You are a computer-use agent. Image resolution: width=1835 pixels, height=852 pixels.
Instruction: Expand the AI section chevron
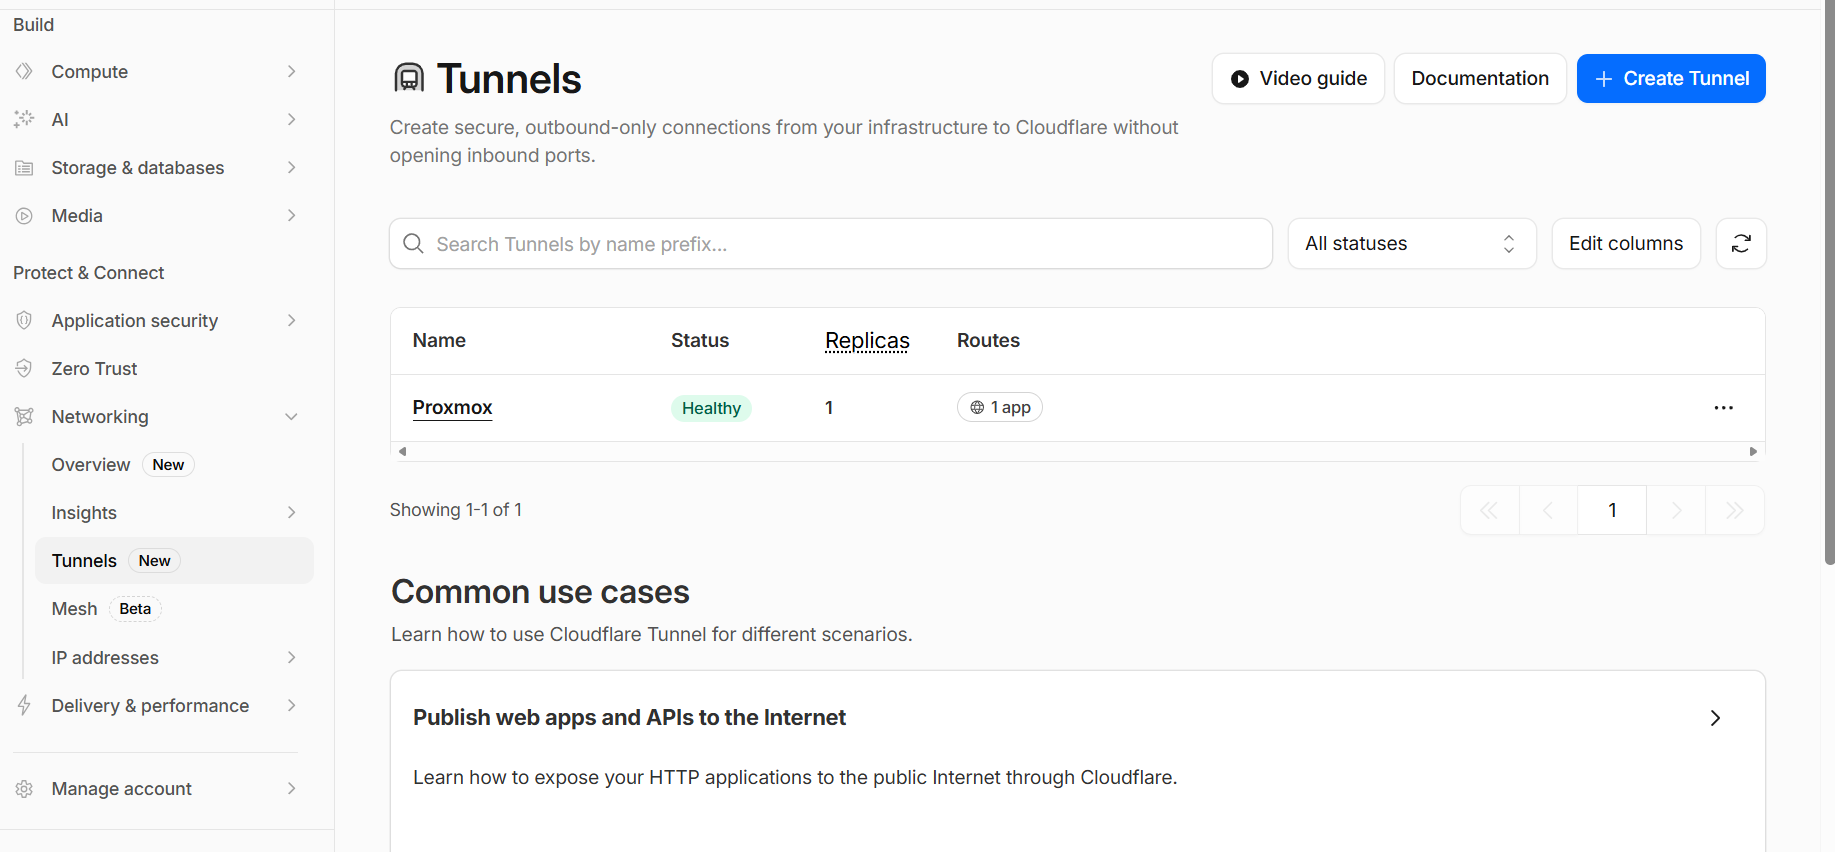291,120
